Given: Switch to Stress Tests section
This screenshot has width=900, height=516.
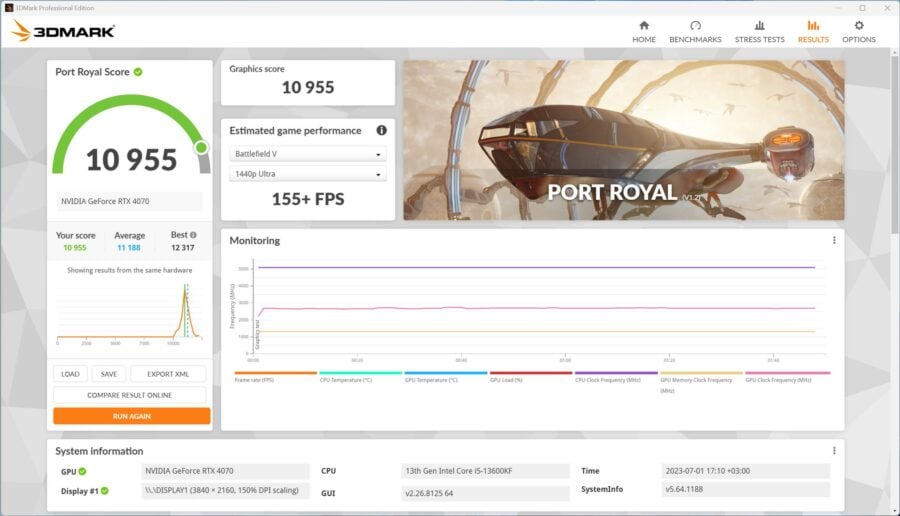Looking at the screenshot, I should [759, 32].
